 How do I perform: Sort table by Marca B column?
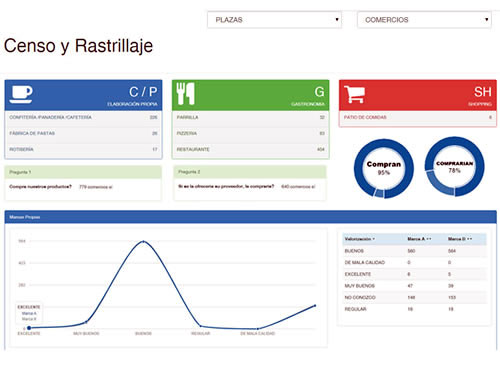coord(460,239)
